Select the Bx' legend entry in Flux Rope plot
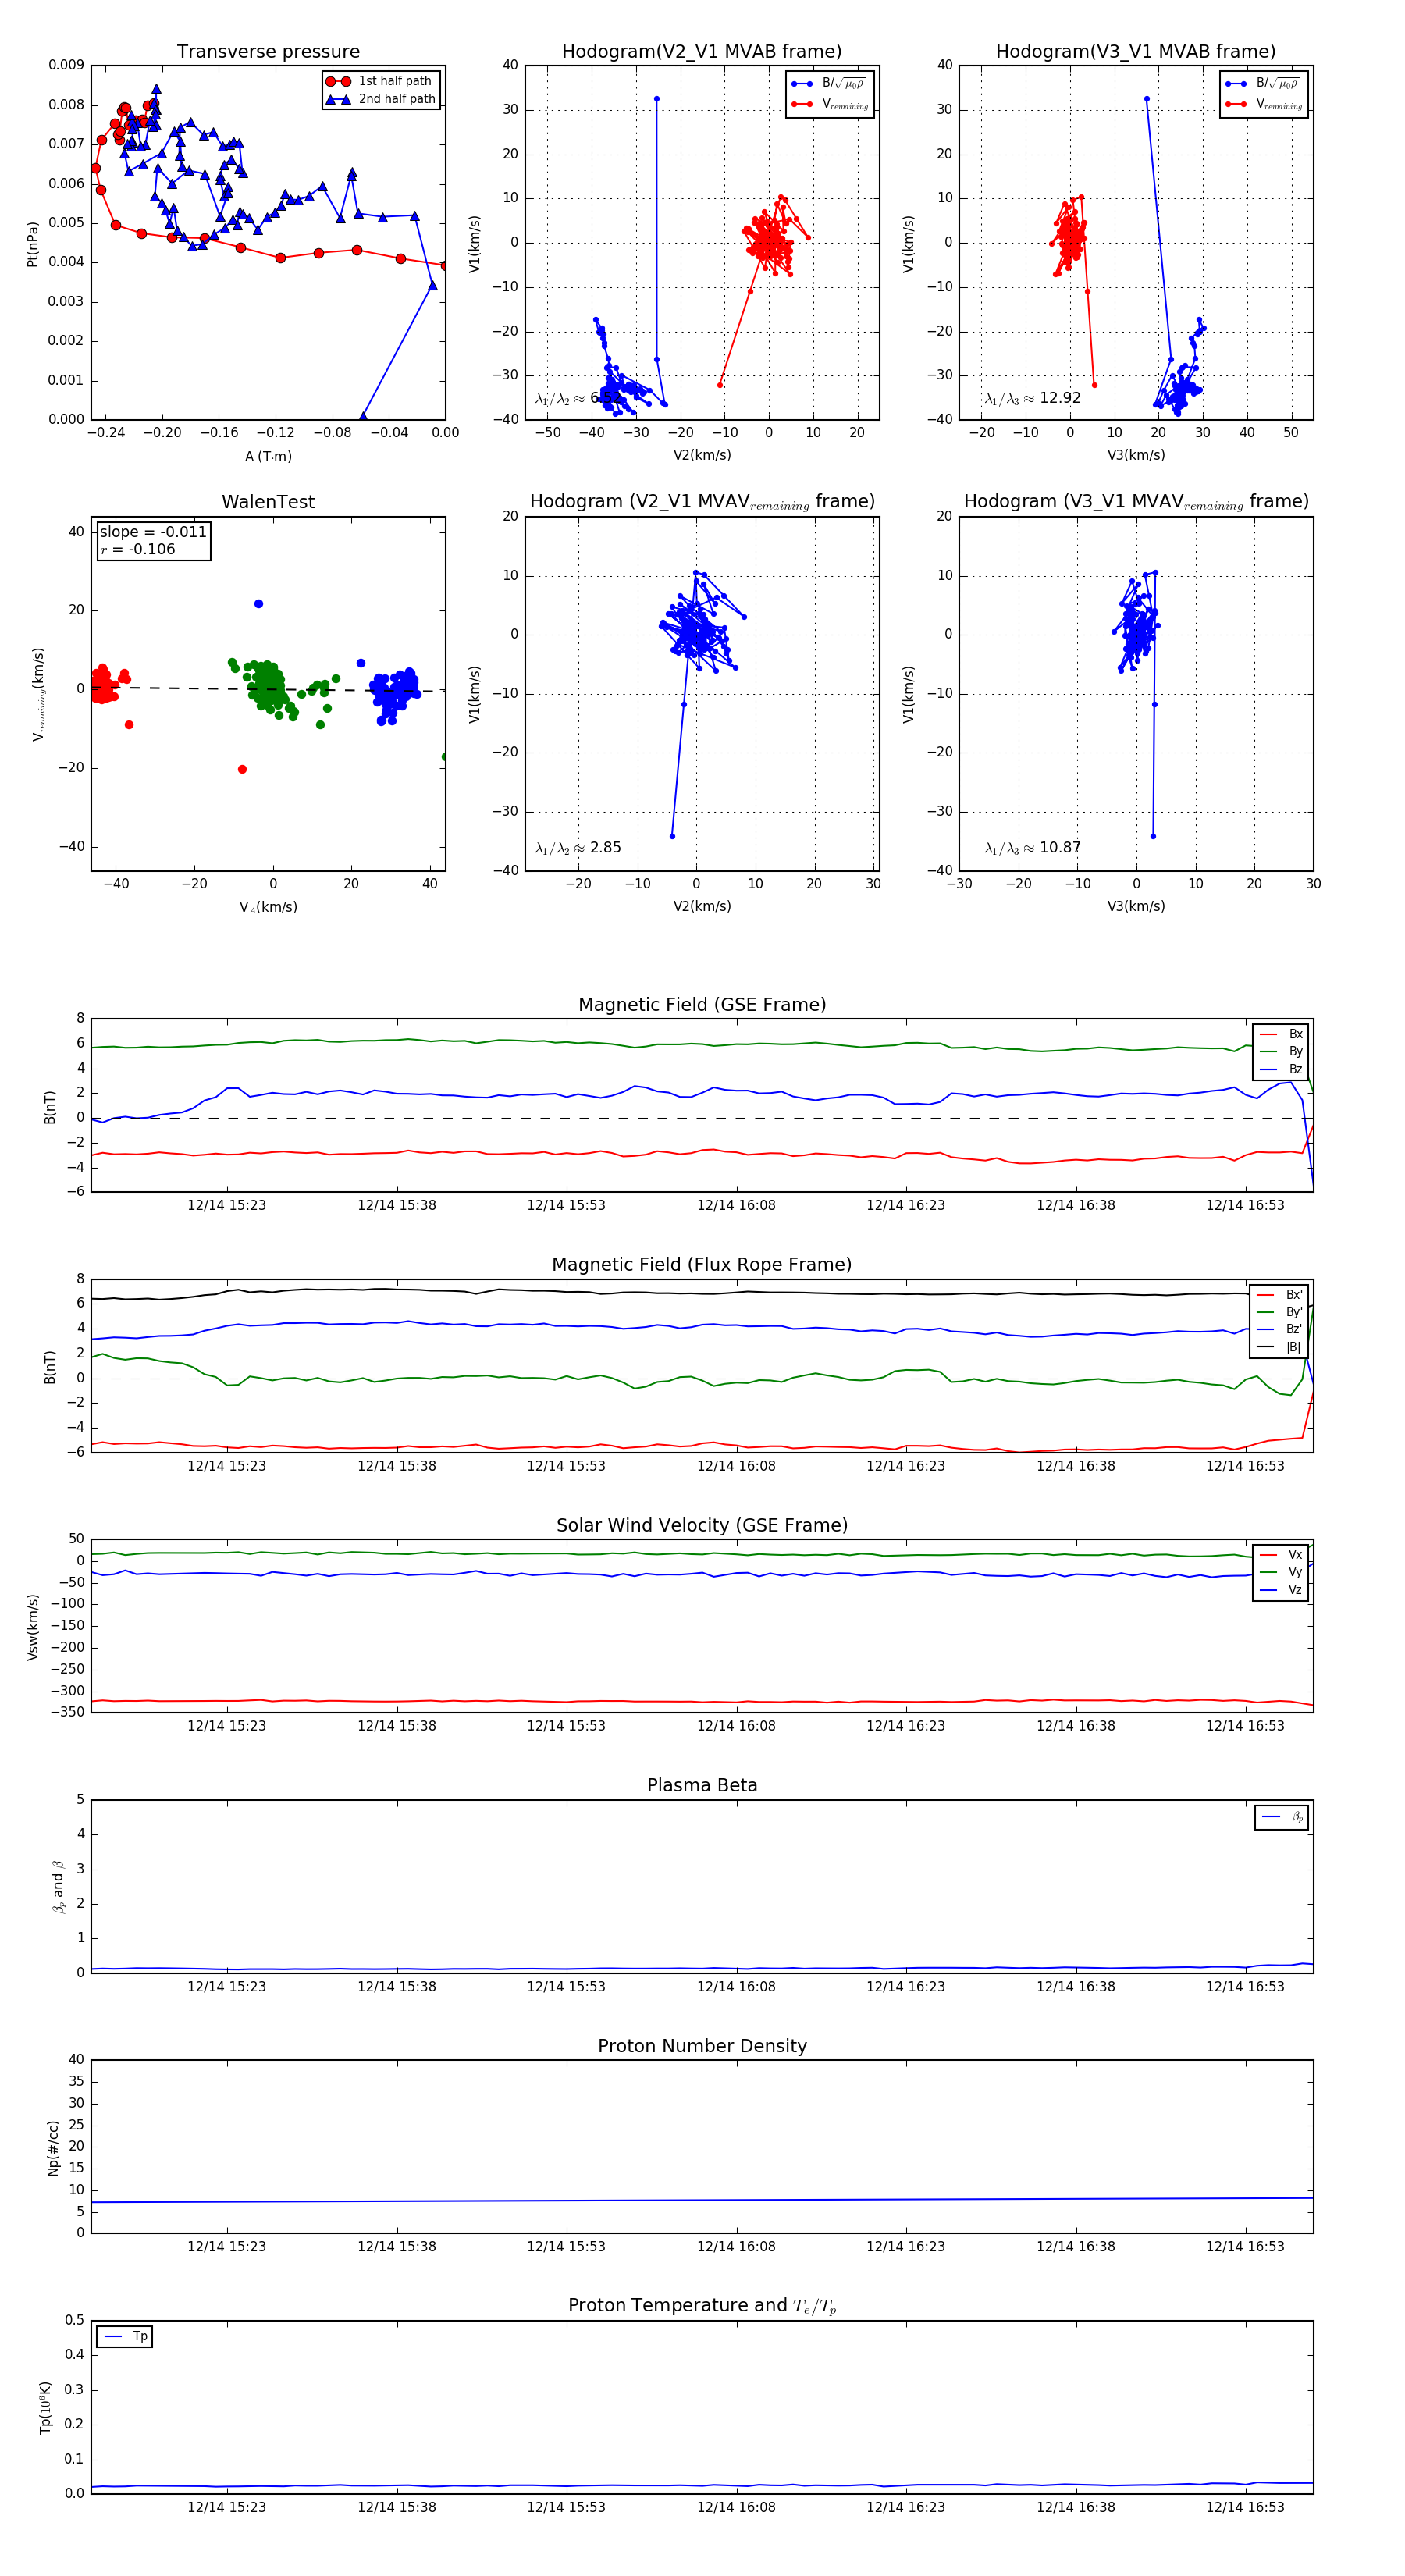Viewport: 1405px width, 2576px height. [x=1279, y=1295]
